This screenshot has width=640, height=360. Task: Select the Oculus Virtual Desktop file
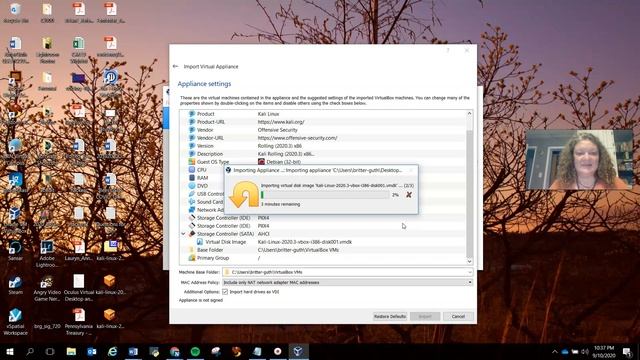[79, 288]
